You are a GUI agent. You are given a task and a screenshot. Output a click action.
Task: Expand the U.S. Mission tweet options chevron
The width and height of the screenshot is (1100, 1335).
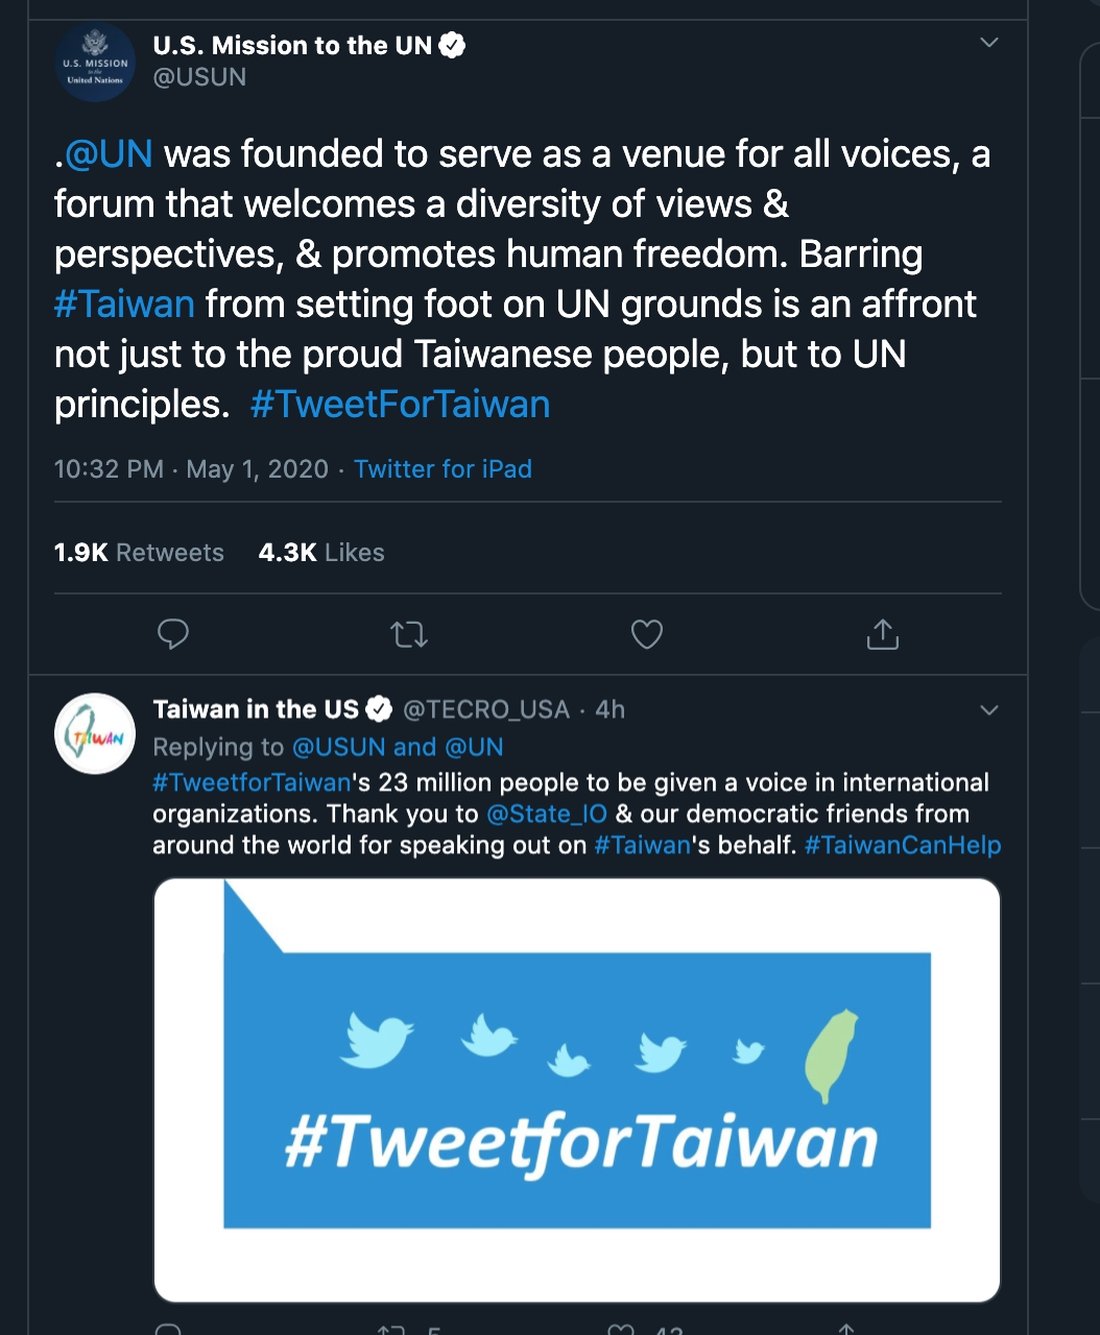989,42
